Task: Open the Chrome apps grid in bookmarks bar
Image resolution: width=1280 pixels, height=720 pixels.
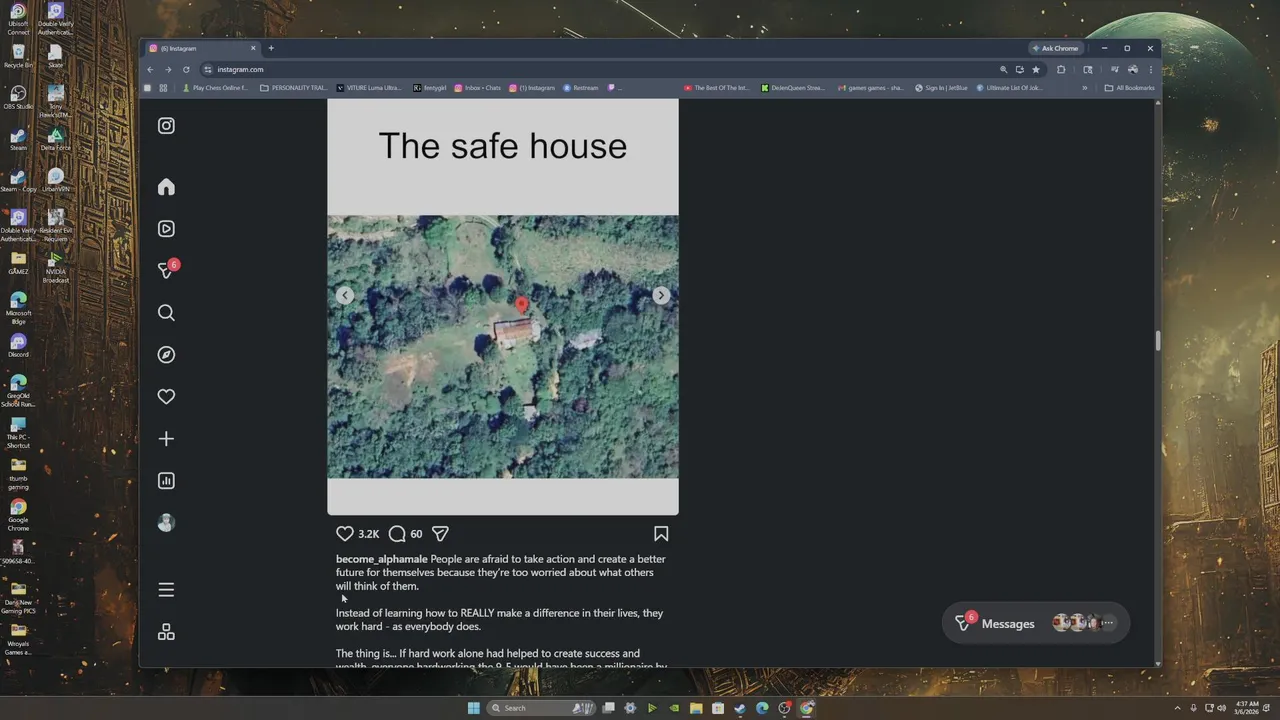Action: point(163,88)
